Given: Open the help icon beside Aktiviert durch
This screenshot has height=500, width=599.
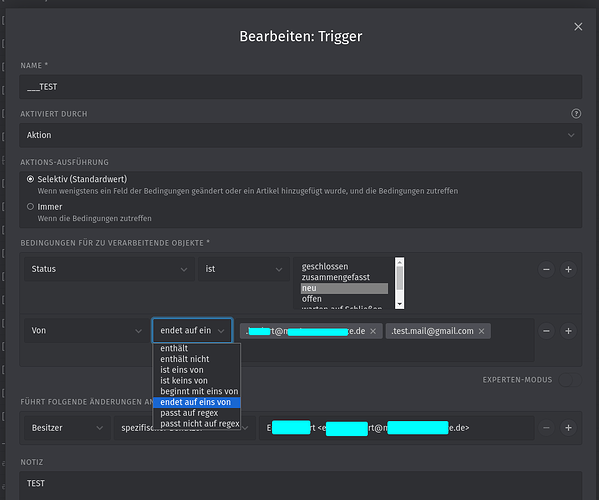Looking at the screenshot, I should (576, 113).
